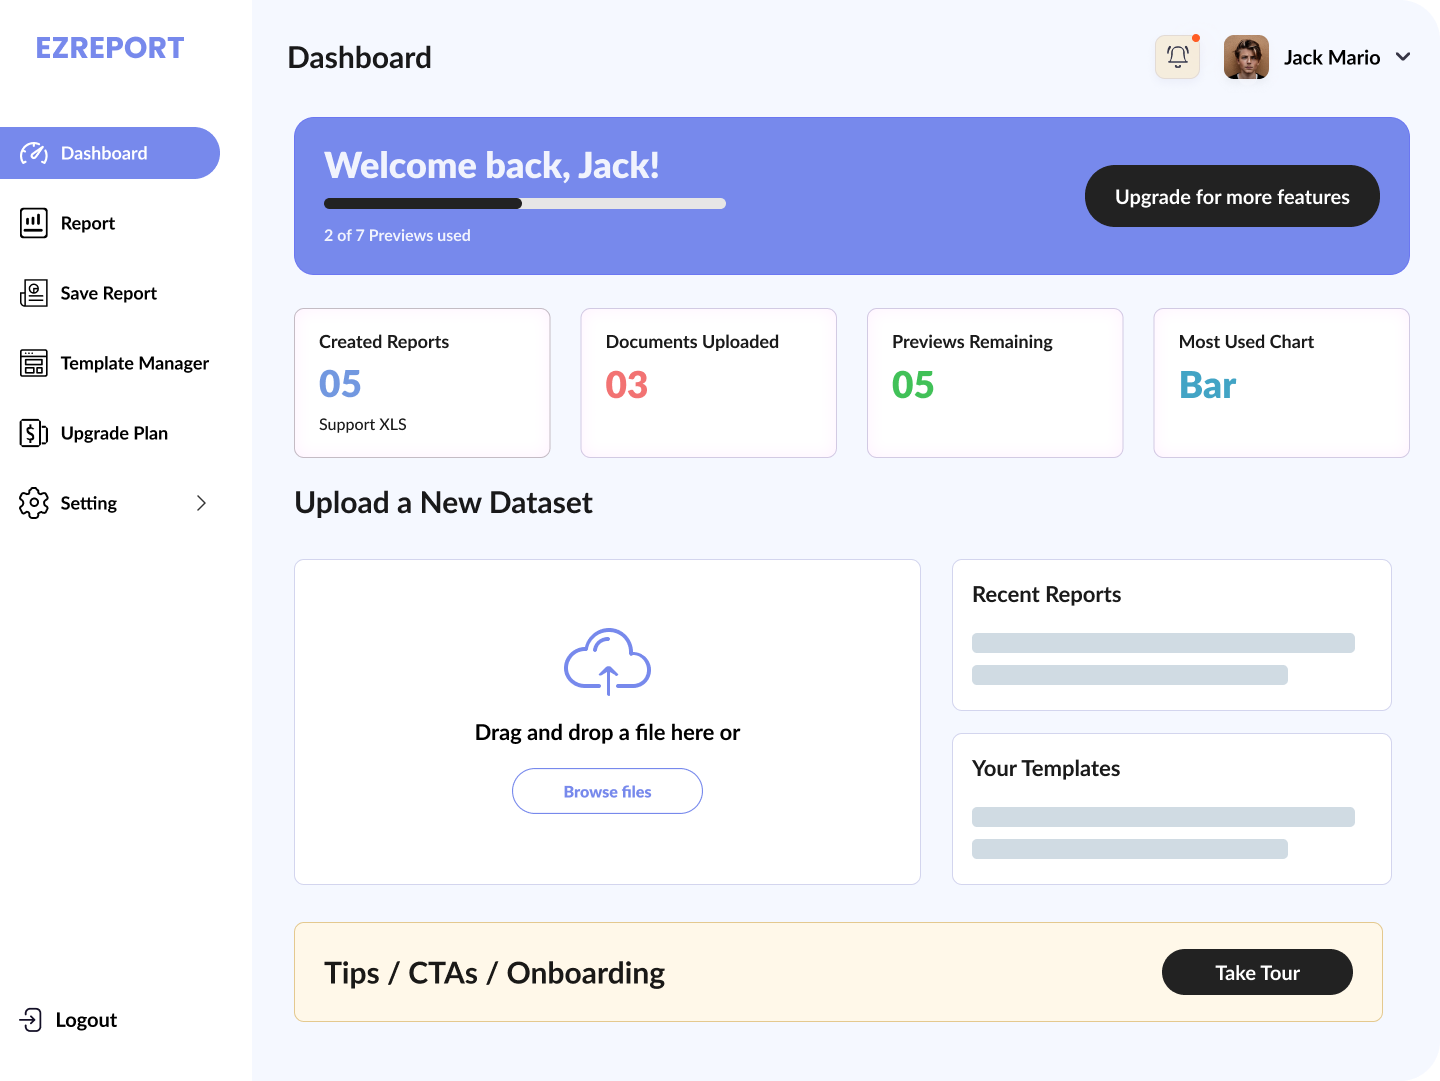The image size is (1440, 1081).
Task: Select the Dashboard speedometer icon in sidebar
Action: pos(35,153)
